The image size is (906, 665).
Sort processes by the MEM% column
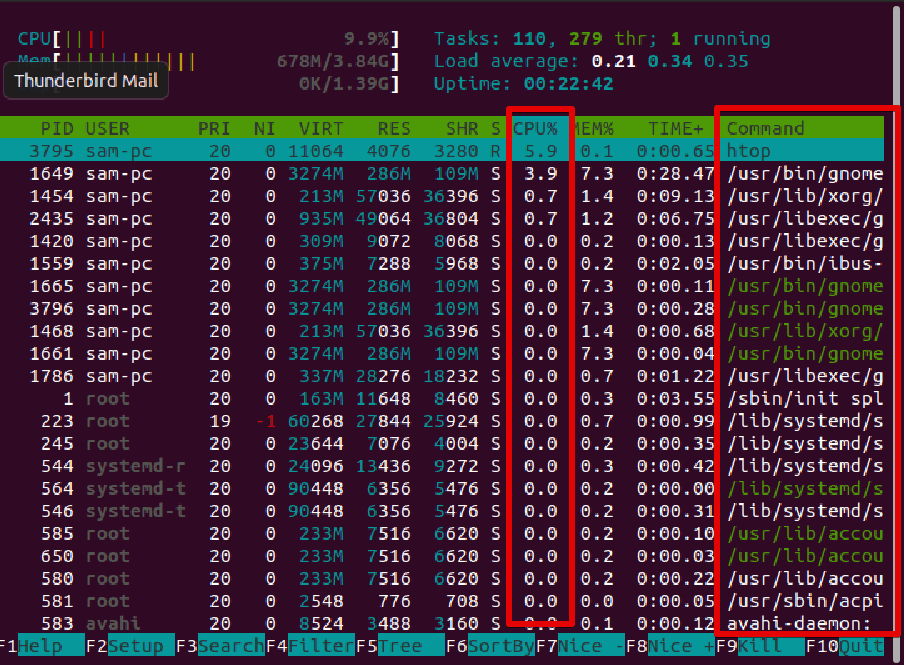597,128
